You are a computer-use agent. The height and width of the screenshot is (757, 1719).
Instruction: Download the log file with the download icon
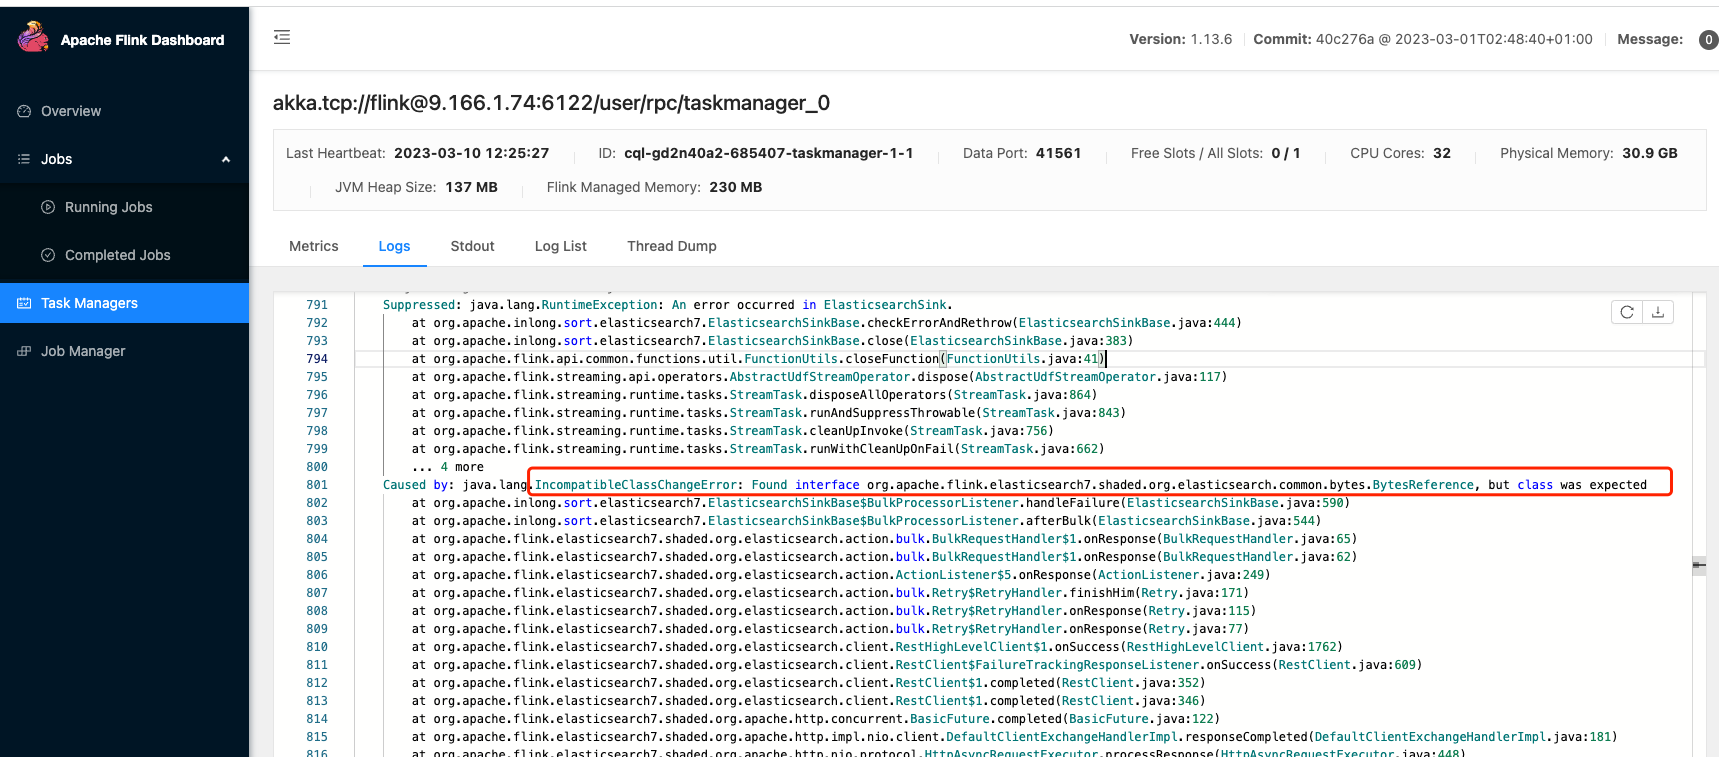(1658, 312)
